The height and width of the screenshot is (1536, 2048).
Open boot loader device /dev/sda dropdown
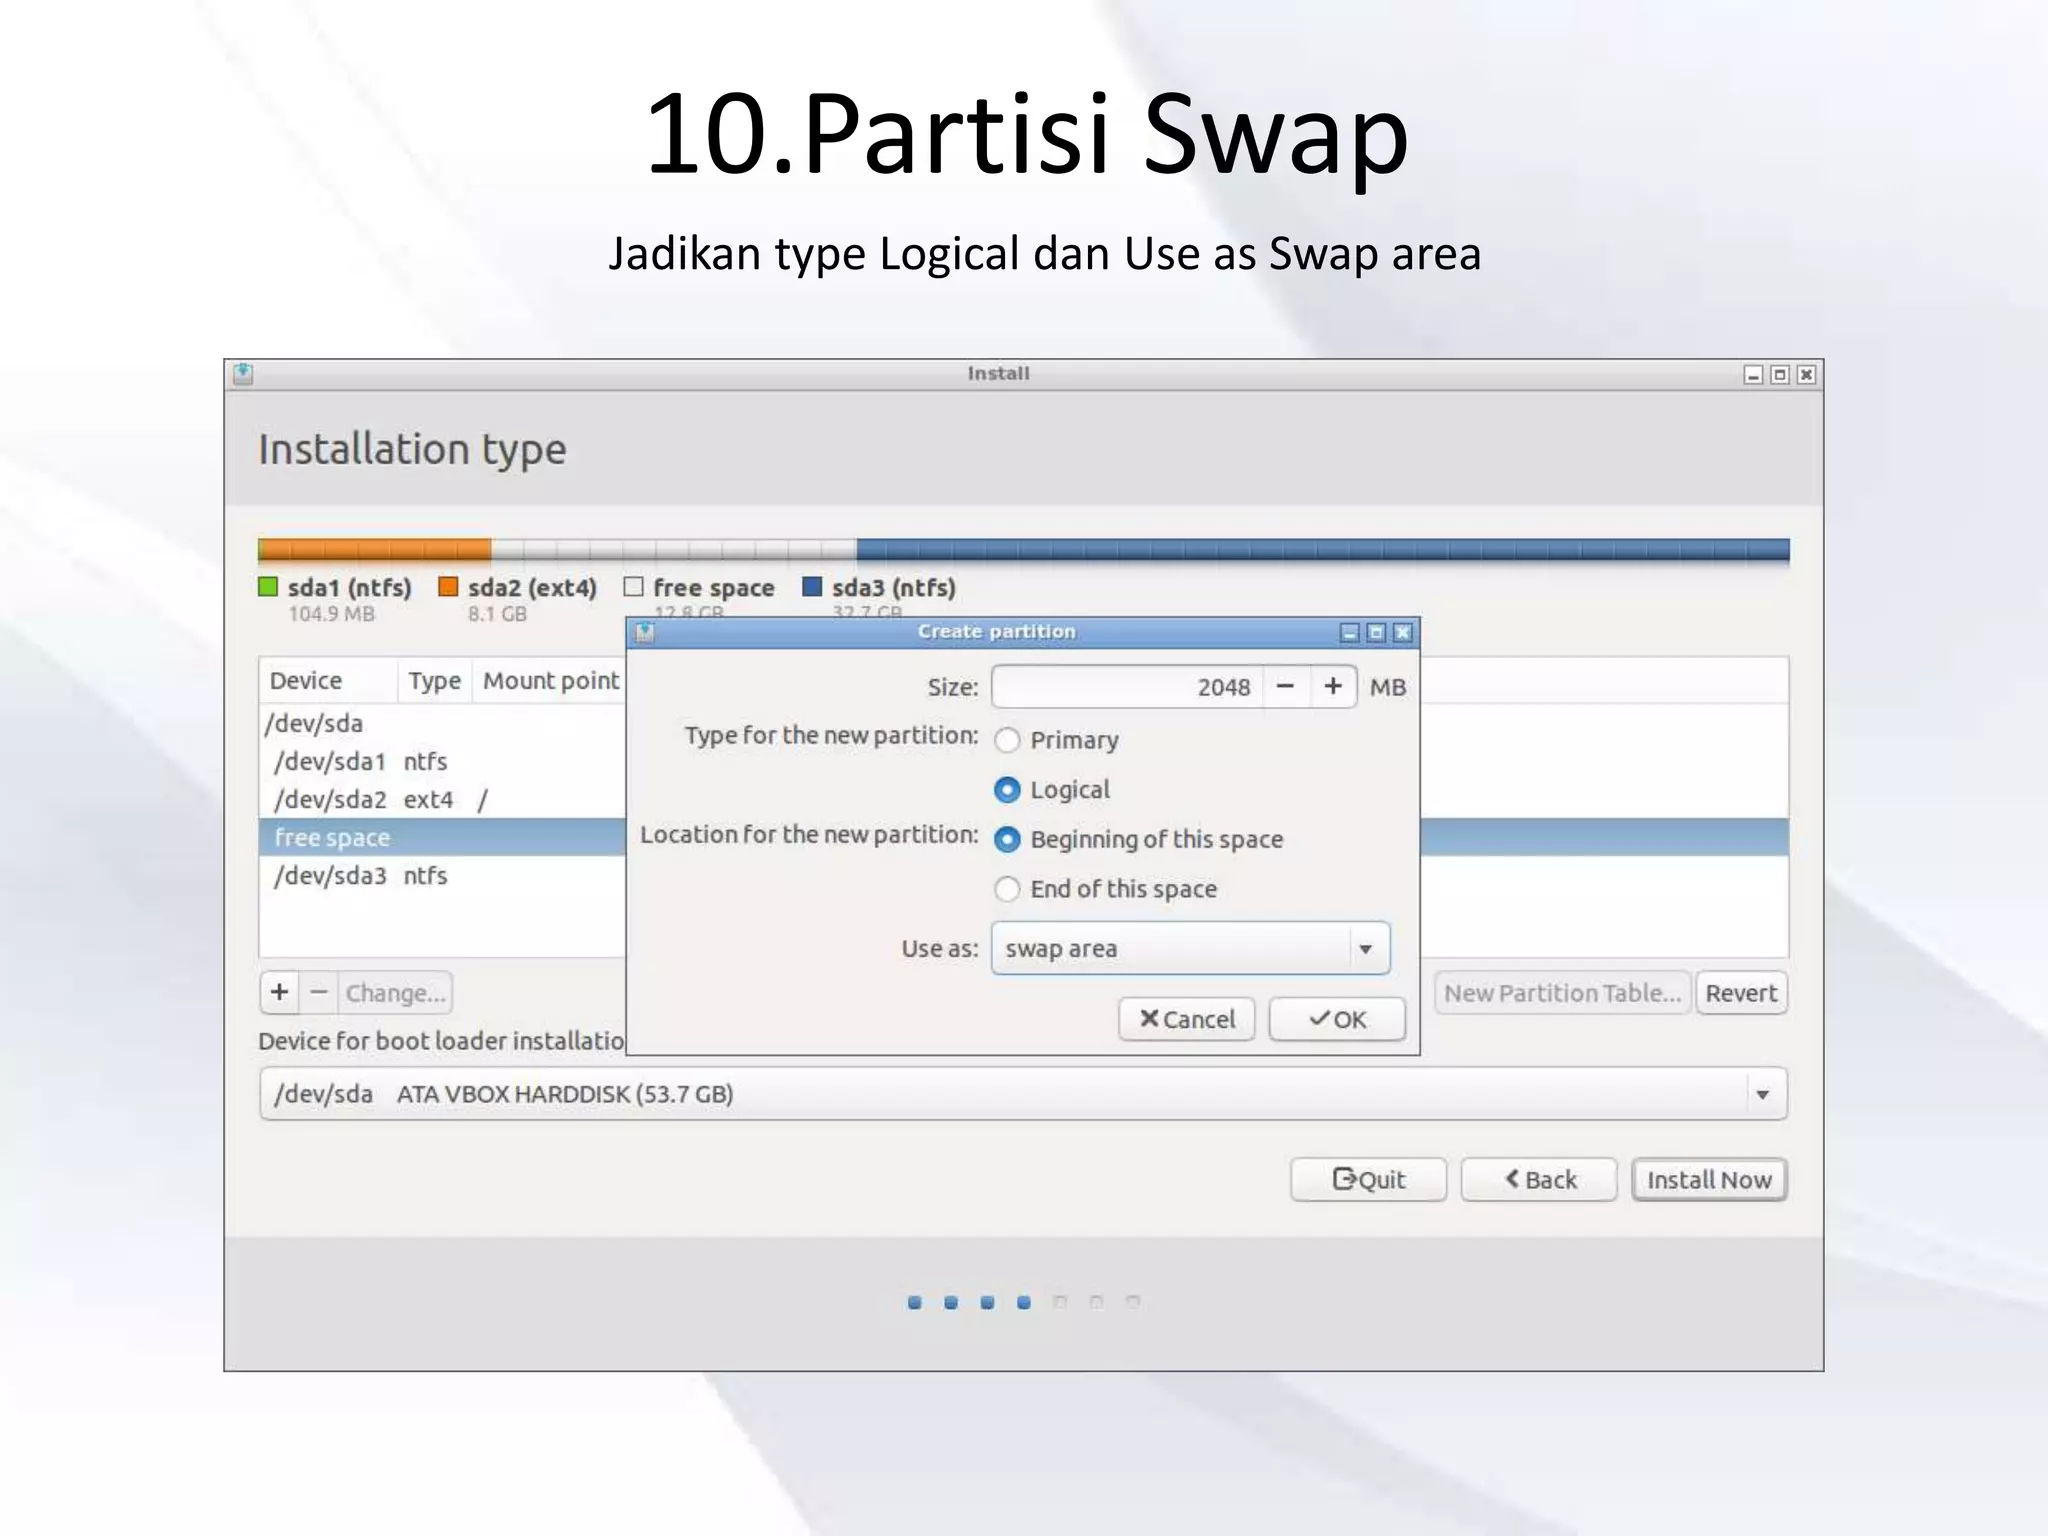[1023, 1094]
